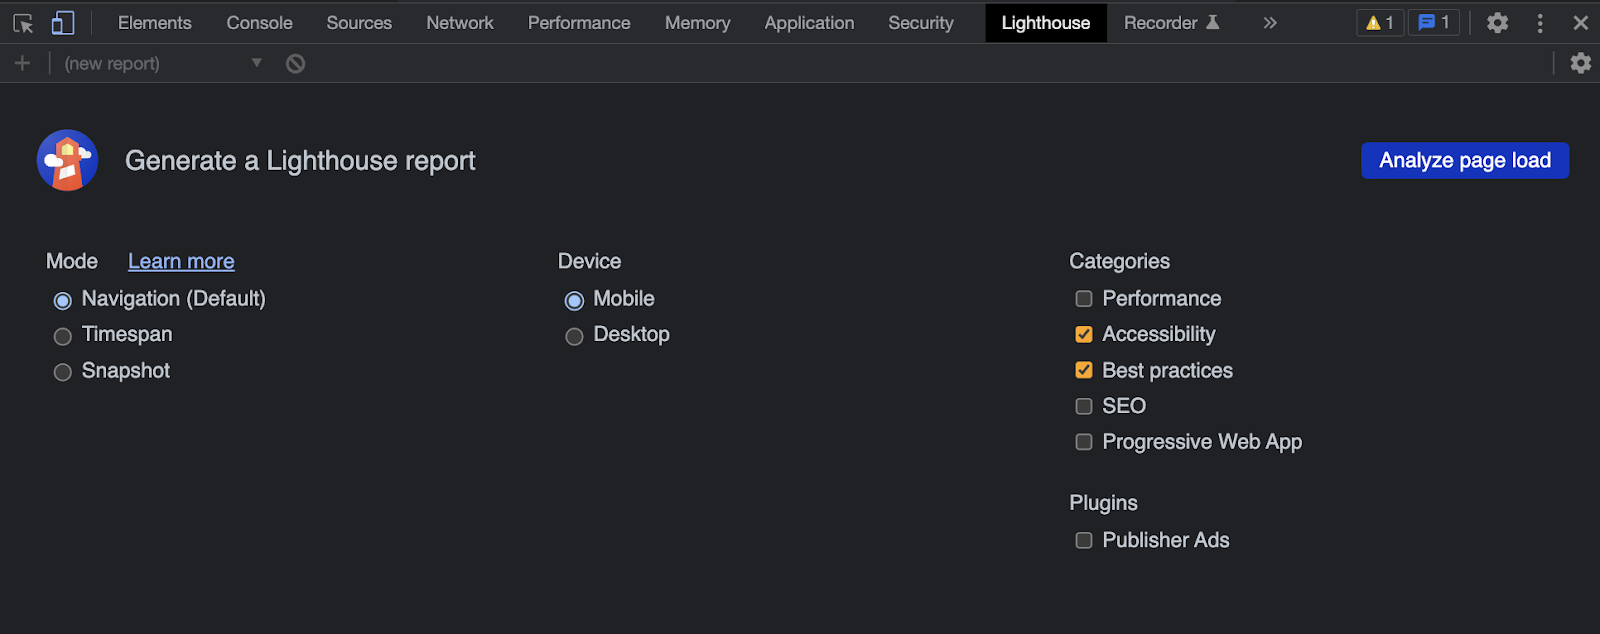Open DevTools settings gear
Image resolution: width=1600 pixels, height=634 pixels.
1497,22
